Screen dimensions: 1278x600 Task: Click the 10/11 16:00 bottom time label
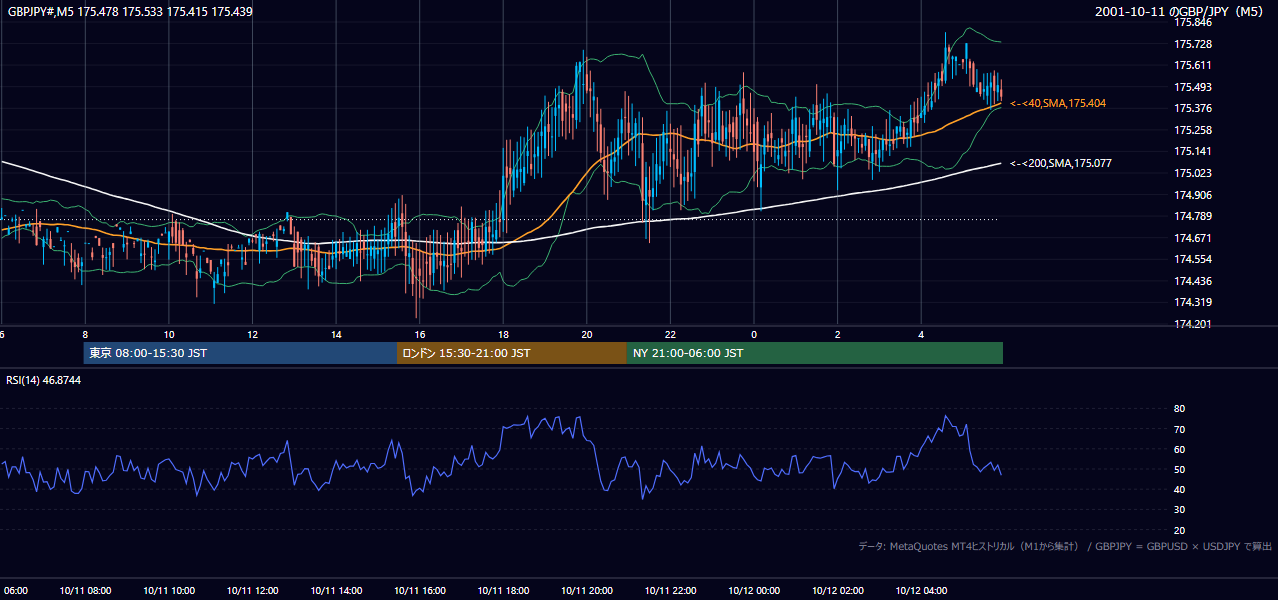click(x=420, y=590)
